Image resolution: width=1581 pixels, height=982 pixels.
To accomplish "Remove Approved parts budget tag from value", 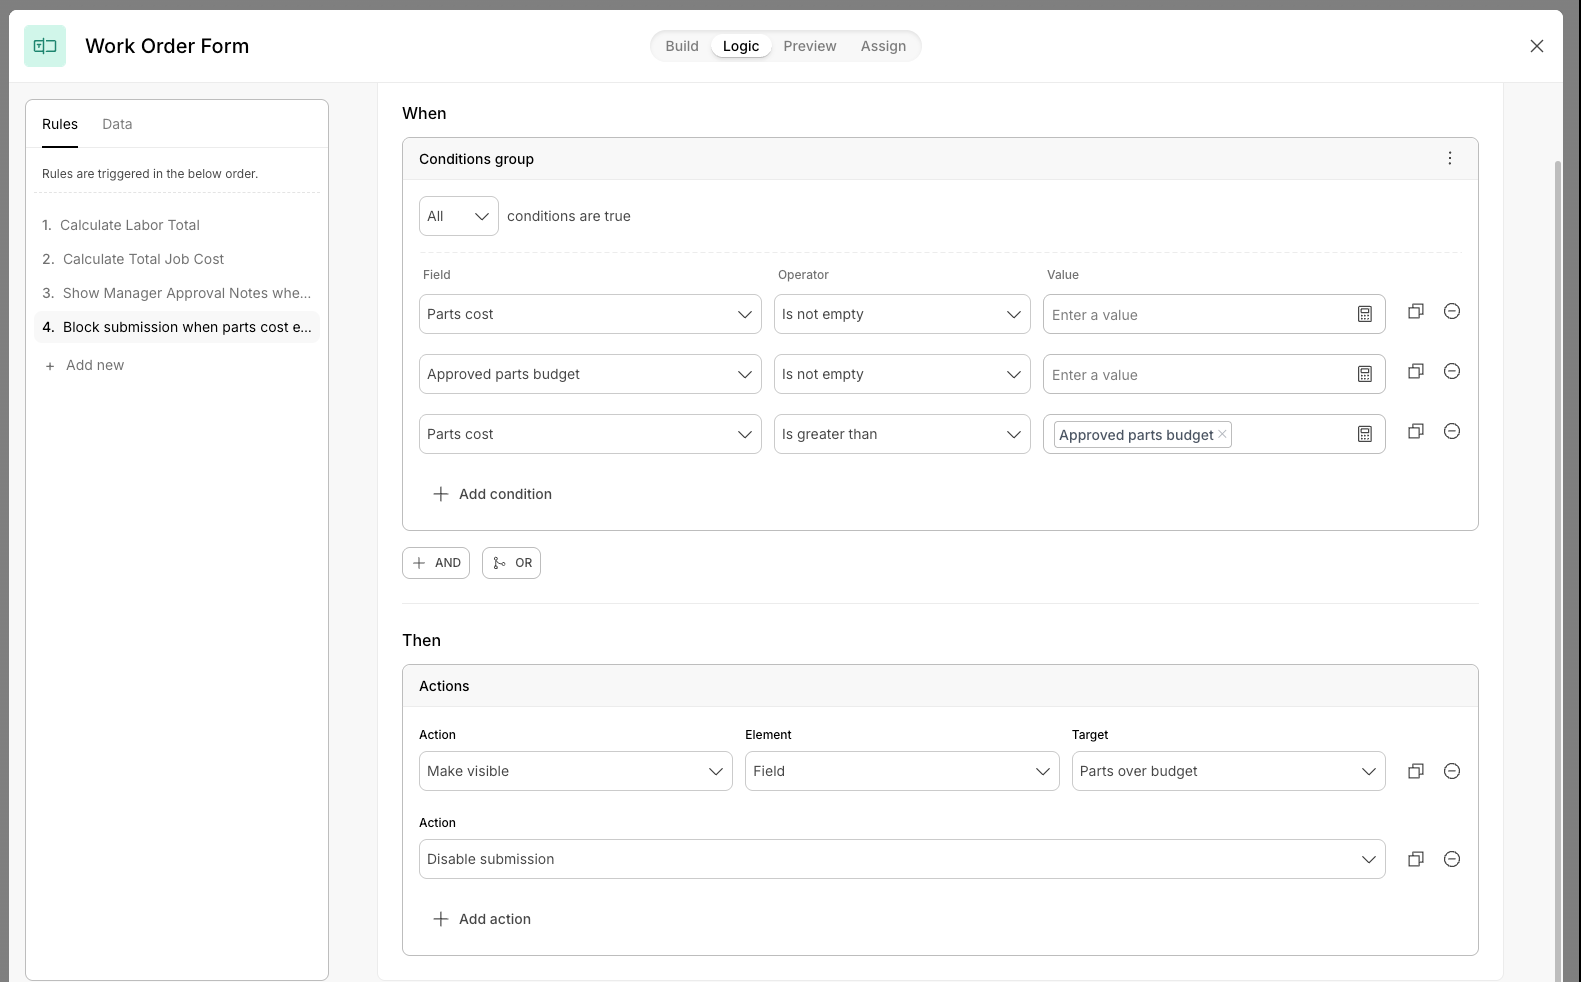I will coord(1222,434).
